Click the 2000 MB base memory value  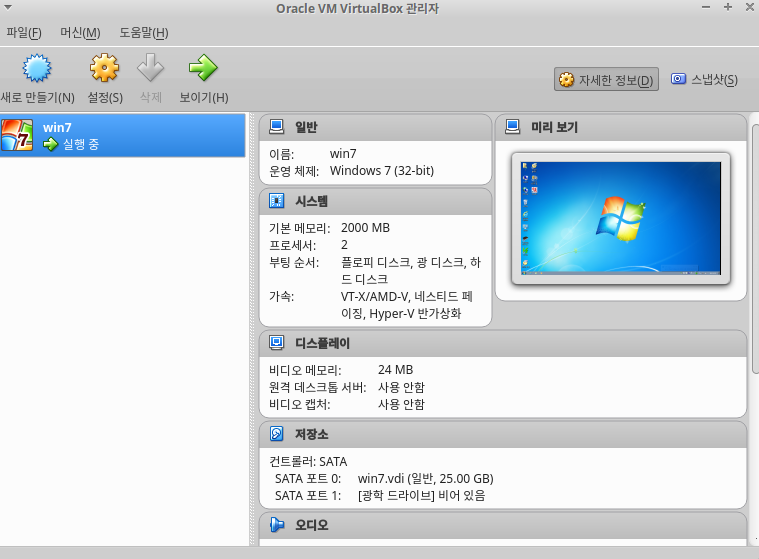coord(365,228)
